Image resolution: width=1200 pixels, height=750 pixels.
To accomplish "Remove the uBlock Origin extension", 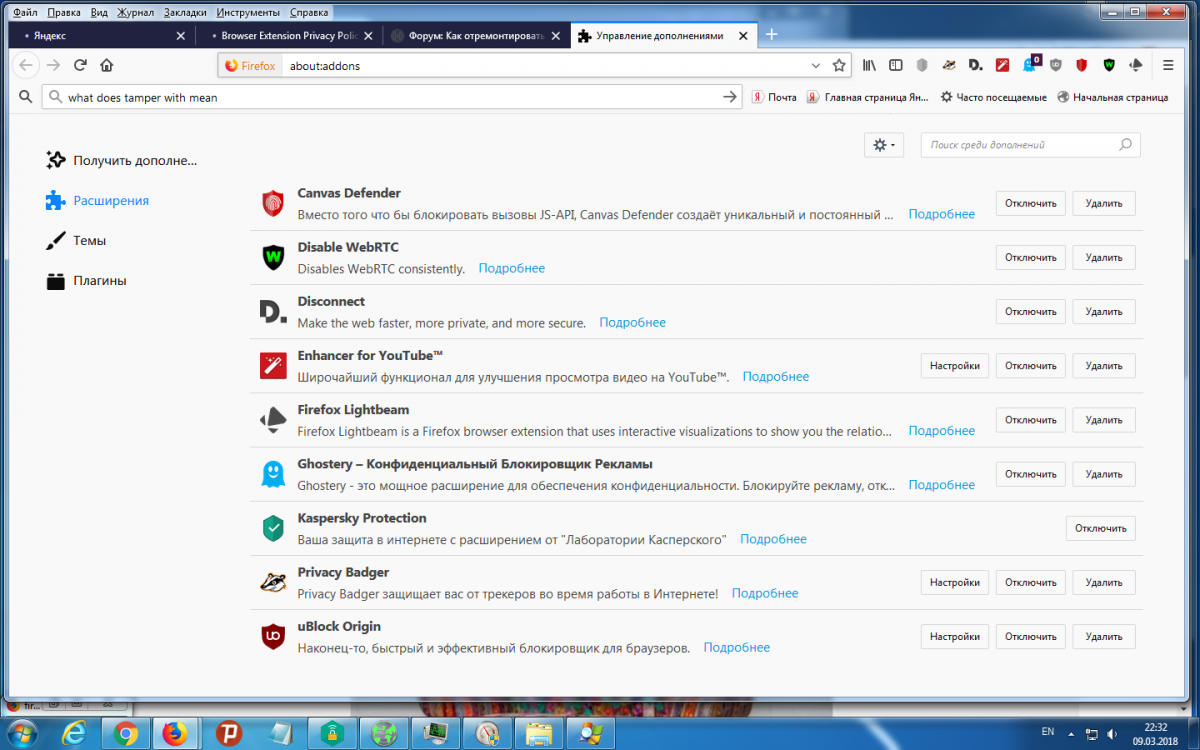I will tap(1104, 636).
